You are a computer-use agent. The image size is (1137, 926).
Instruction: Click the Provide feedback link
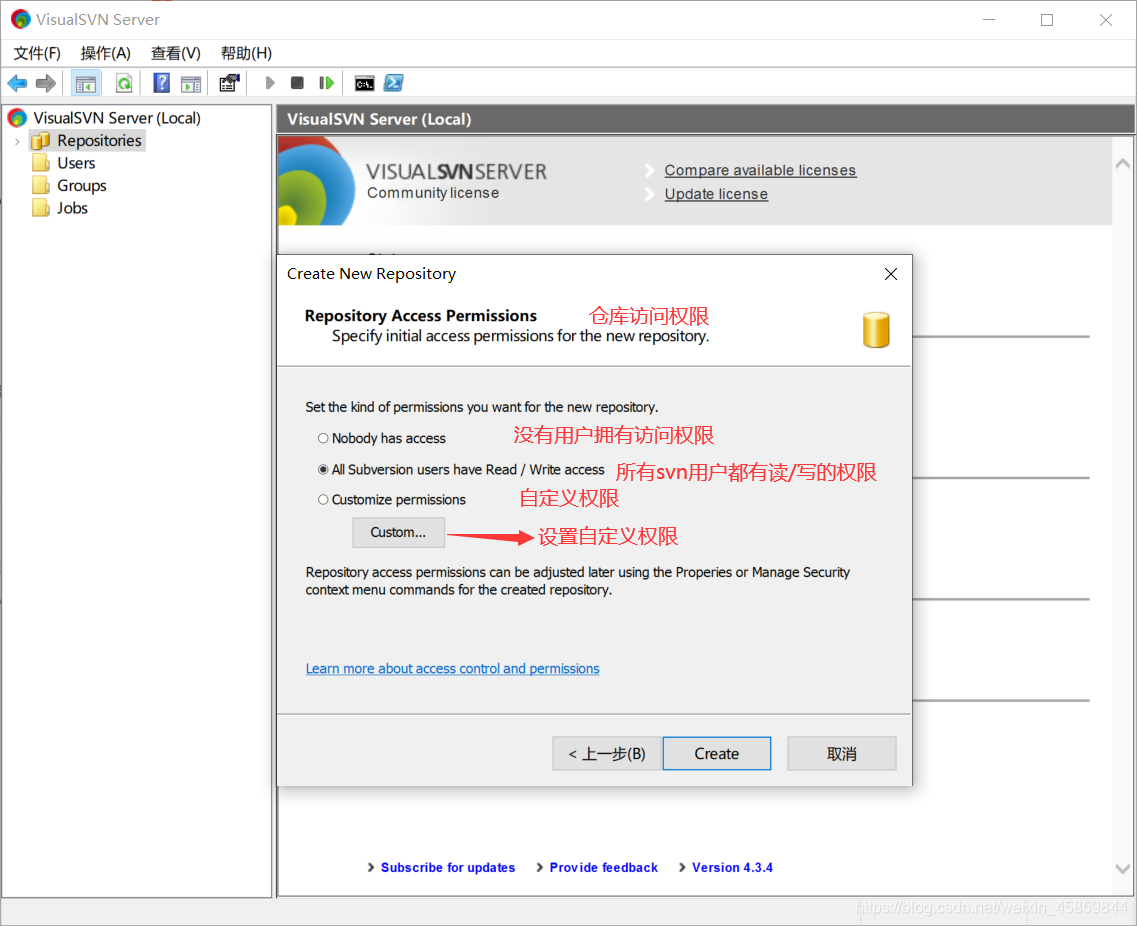pos(603,868)
